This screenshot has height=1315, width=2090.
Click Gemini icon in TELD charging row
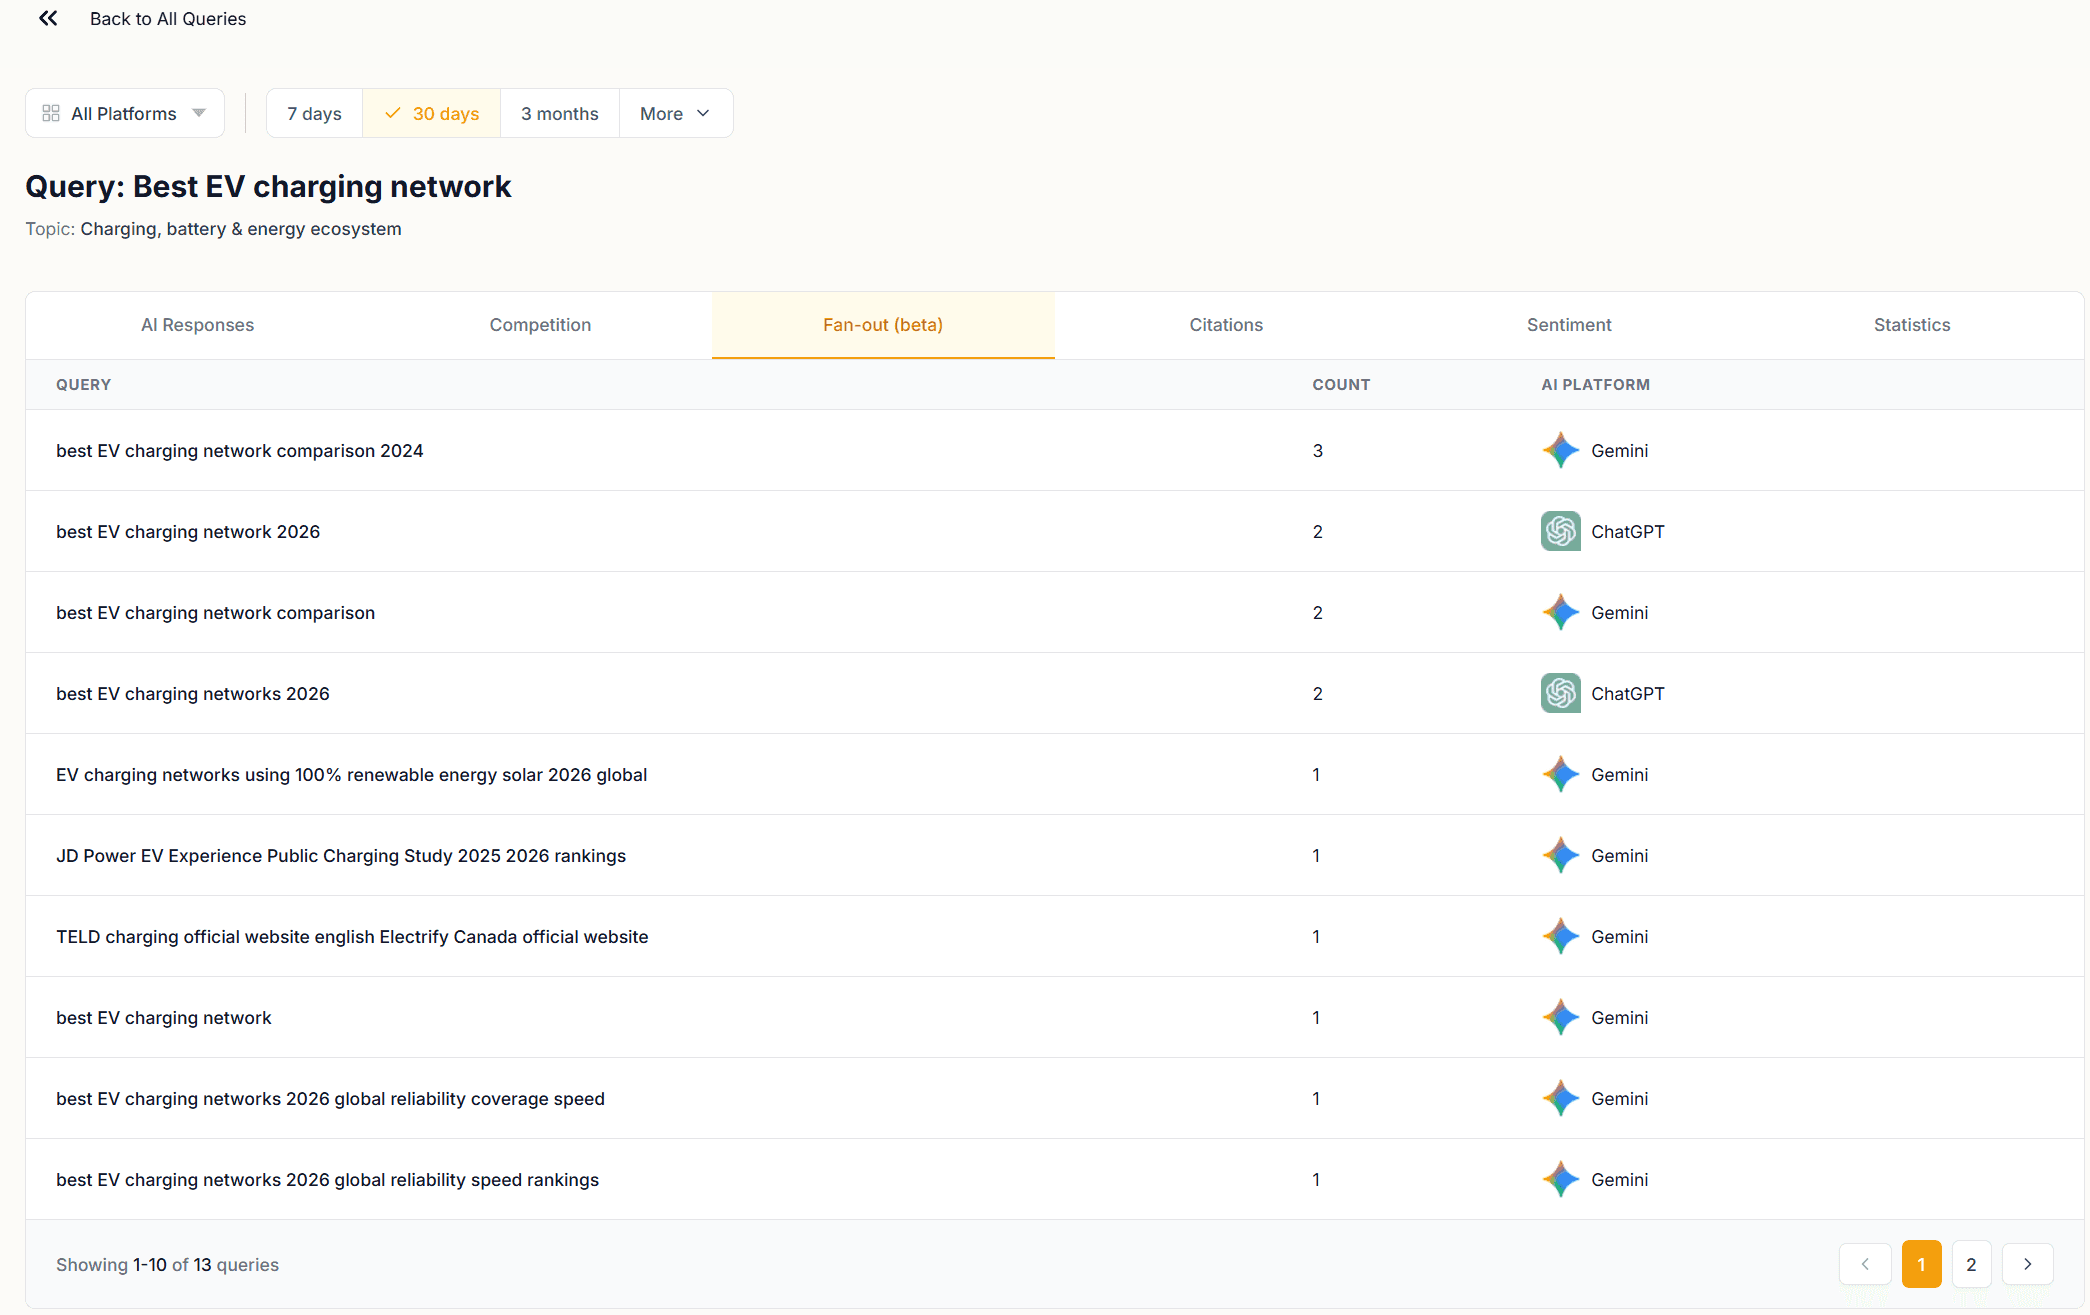point(1560,936)
